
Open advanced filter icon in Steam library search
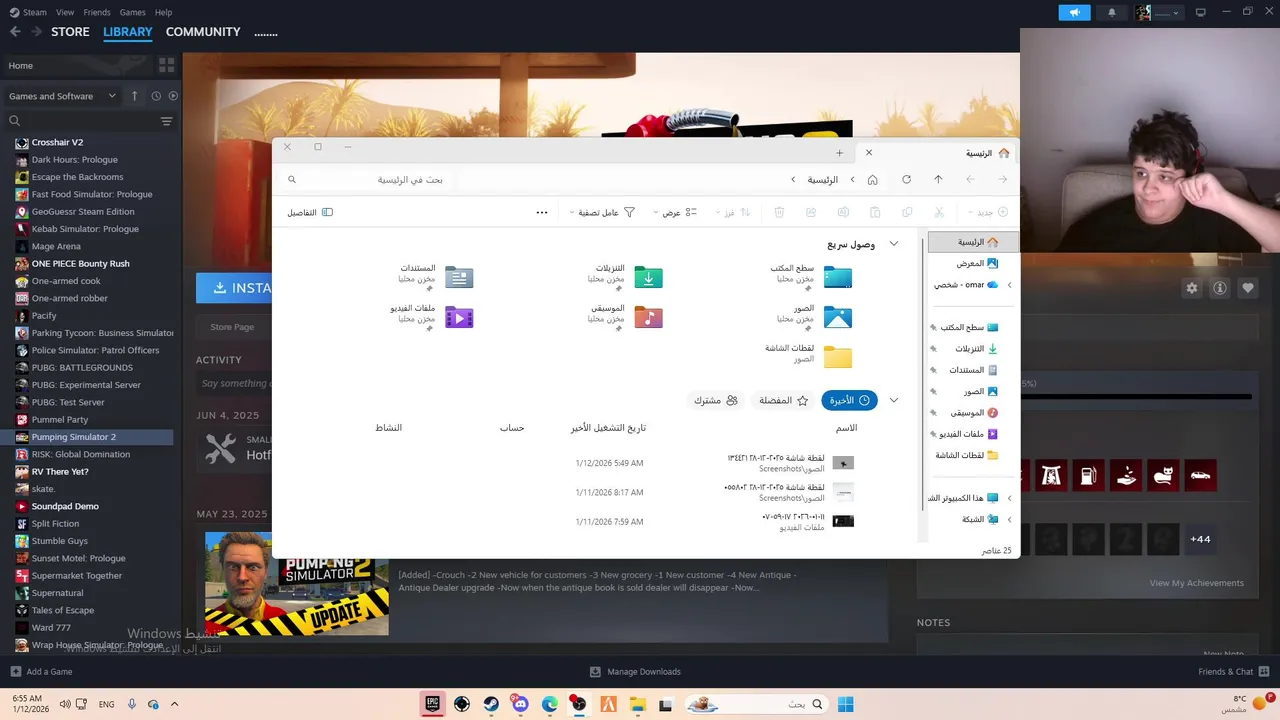[166, 121]
